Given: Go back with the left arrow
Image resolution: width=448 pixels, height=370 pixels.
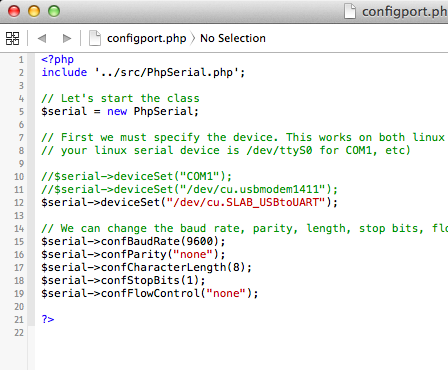Looking at the screenshot, I should (42, 38).
